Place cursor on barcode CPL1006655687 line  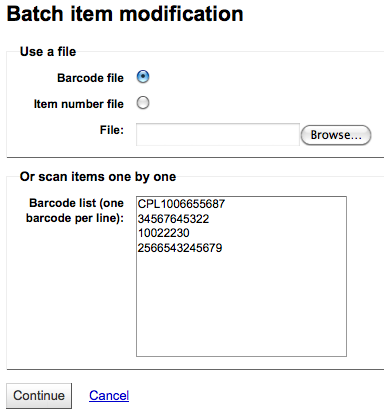[181, 204]
